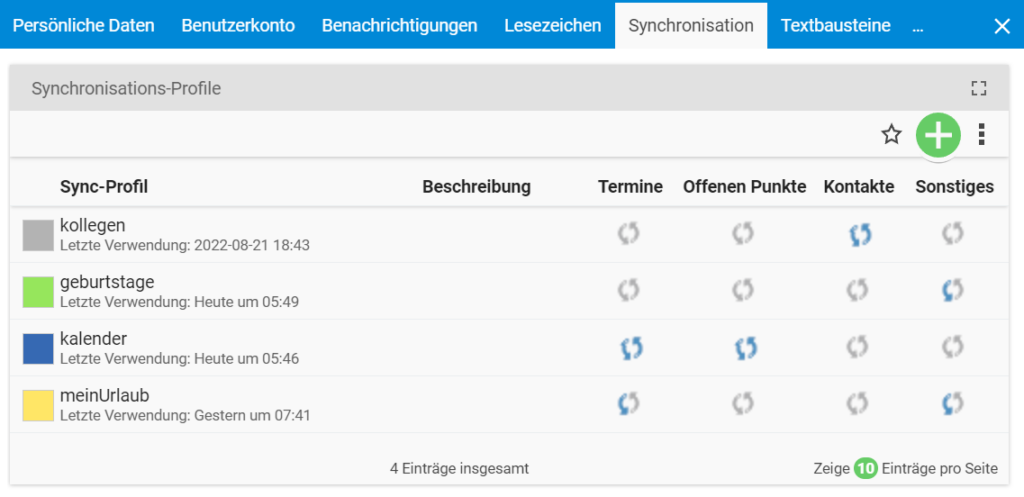The image size is (1024, 497).
Task: Toggle Kontakte sync for kollegen profile
Action: click(x=860, y=235)
